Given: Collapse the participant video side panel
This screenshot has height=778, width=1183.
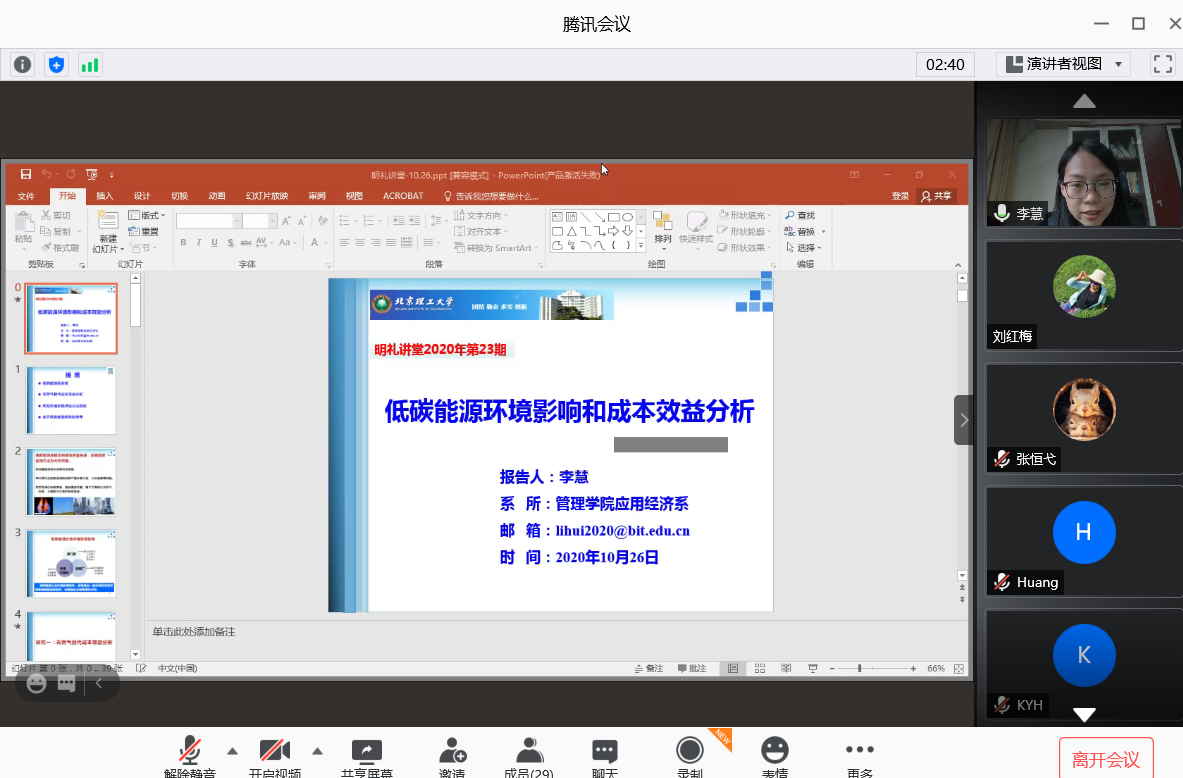Looking at the screenshot, I should [963, 420].
